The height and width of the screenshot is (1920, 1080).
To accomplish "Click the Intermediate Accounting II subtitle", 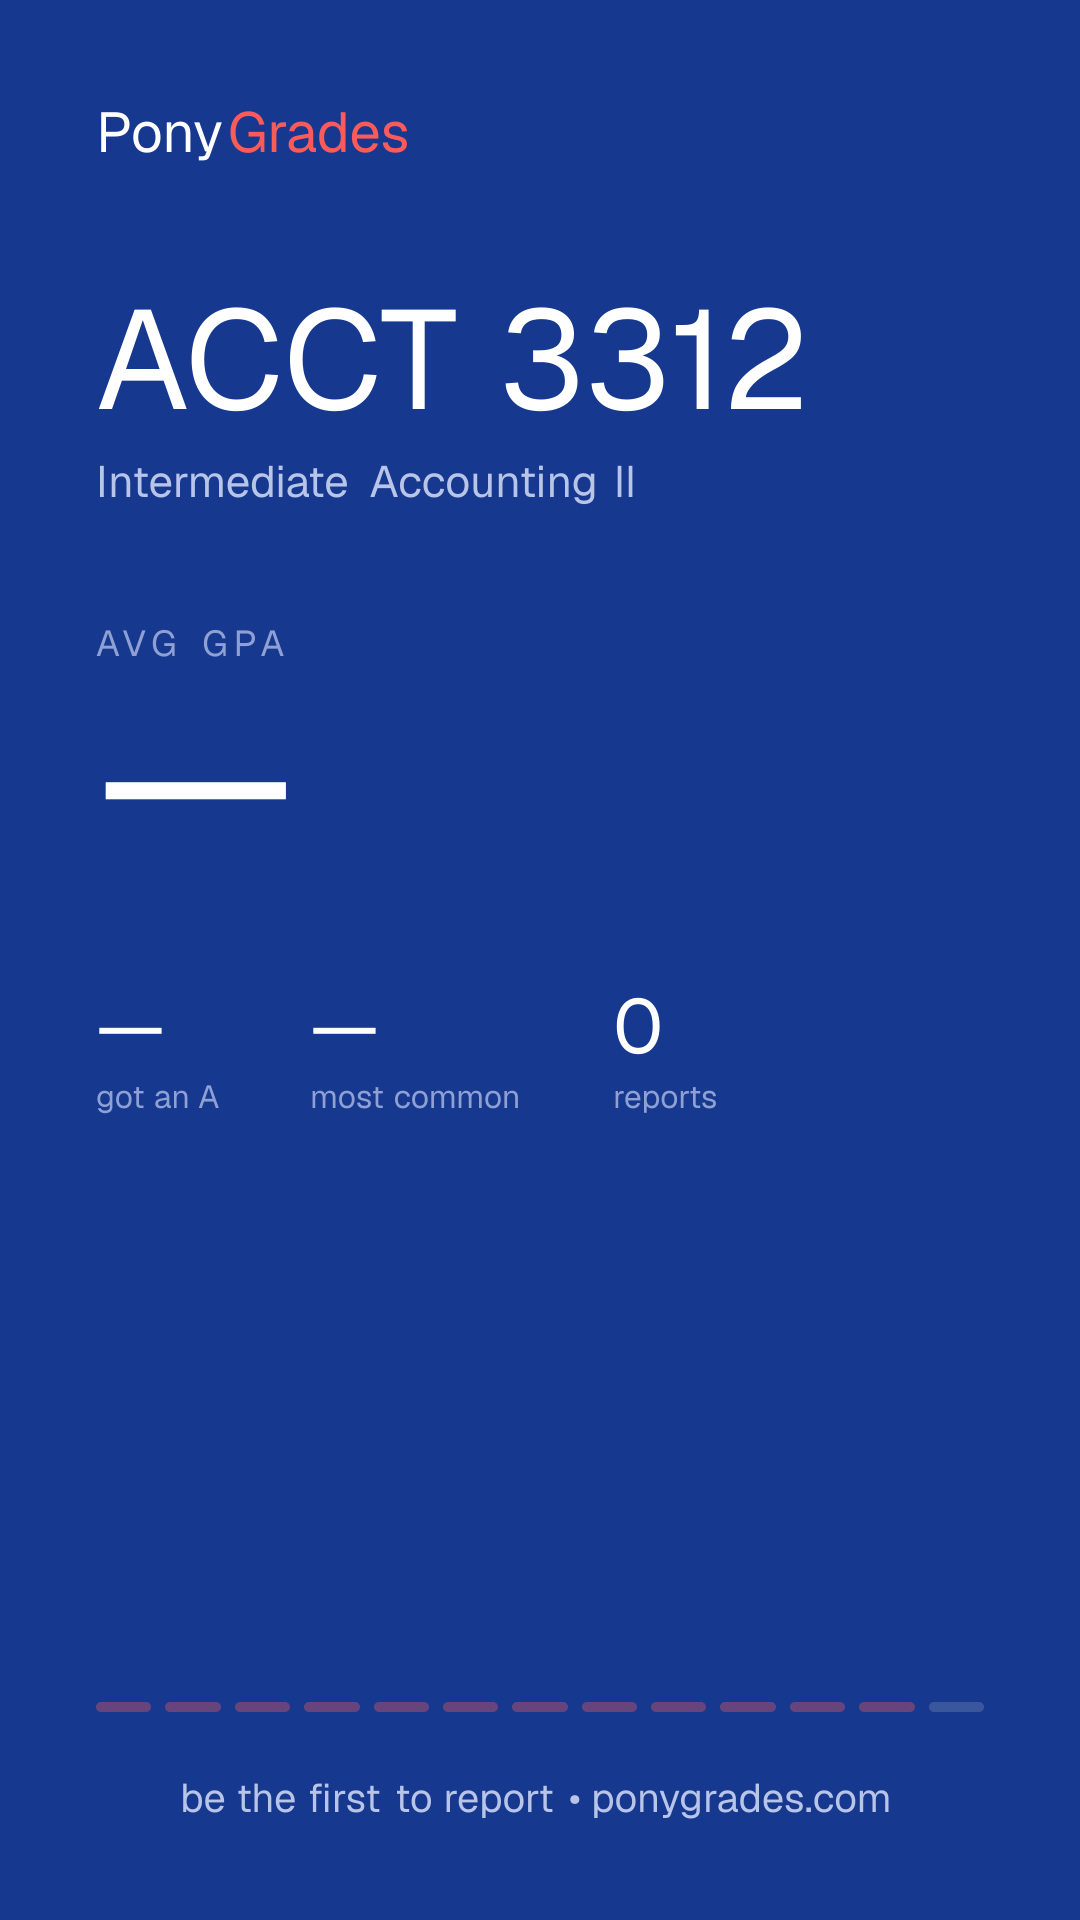I will 366,482.
